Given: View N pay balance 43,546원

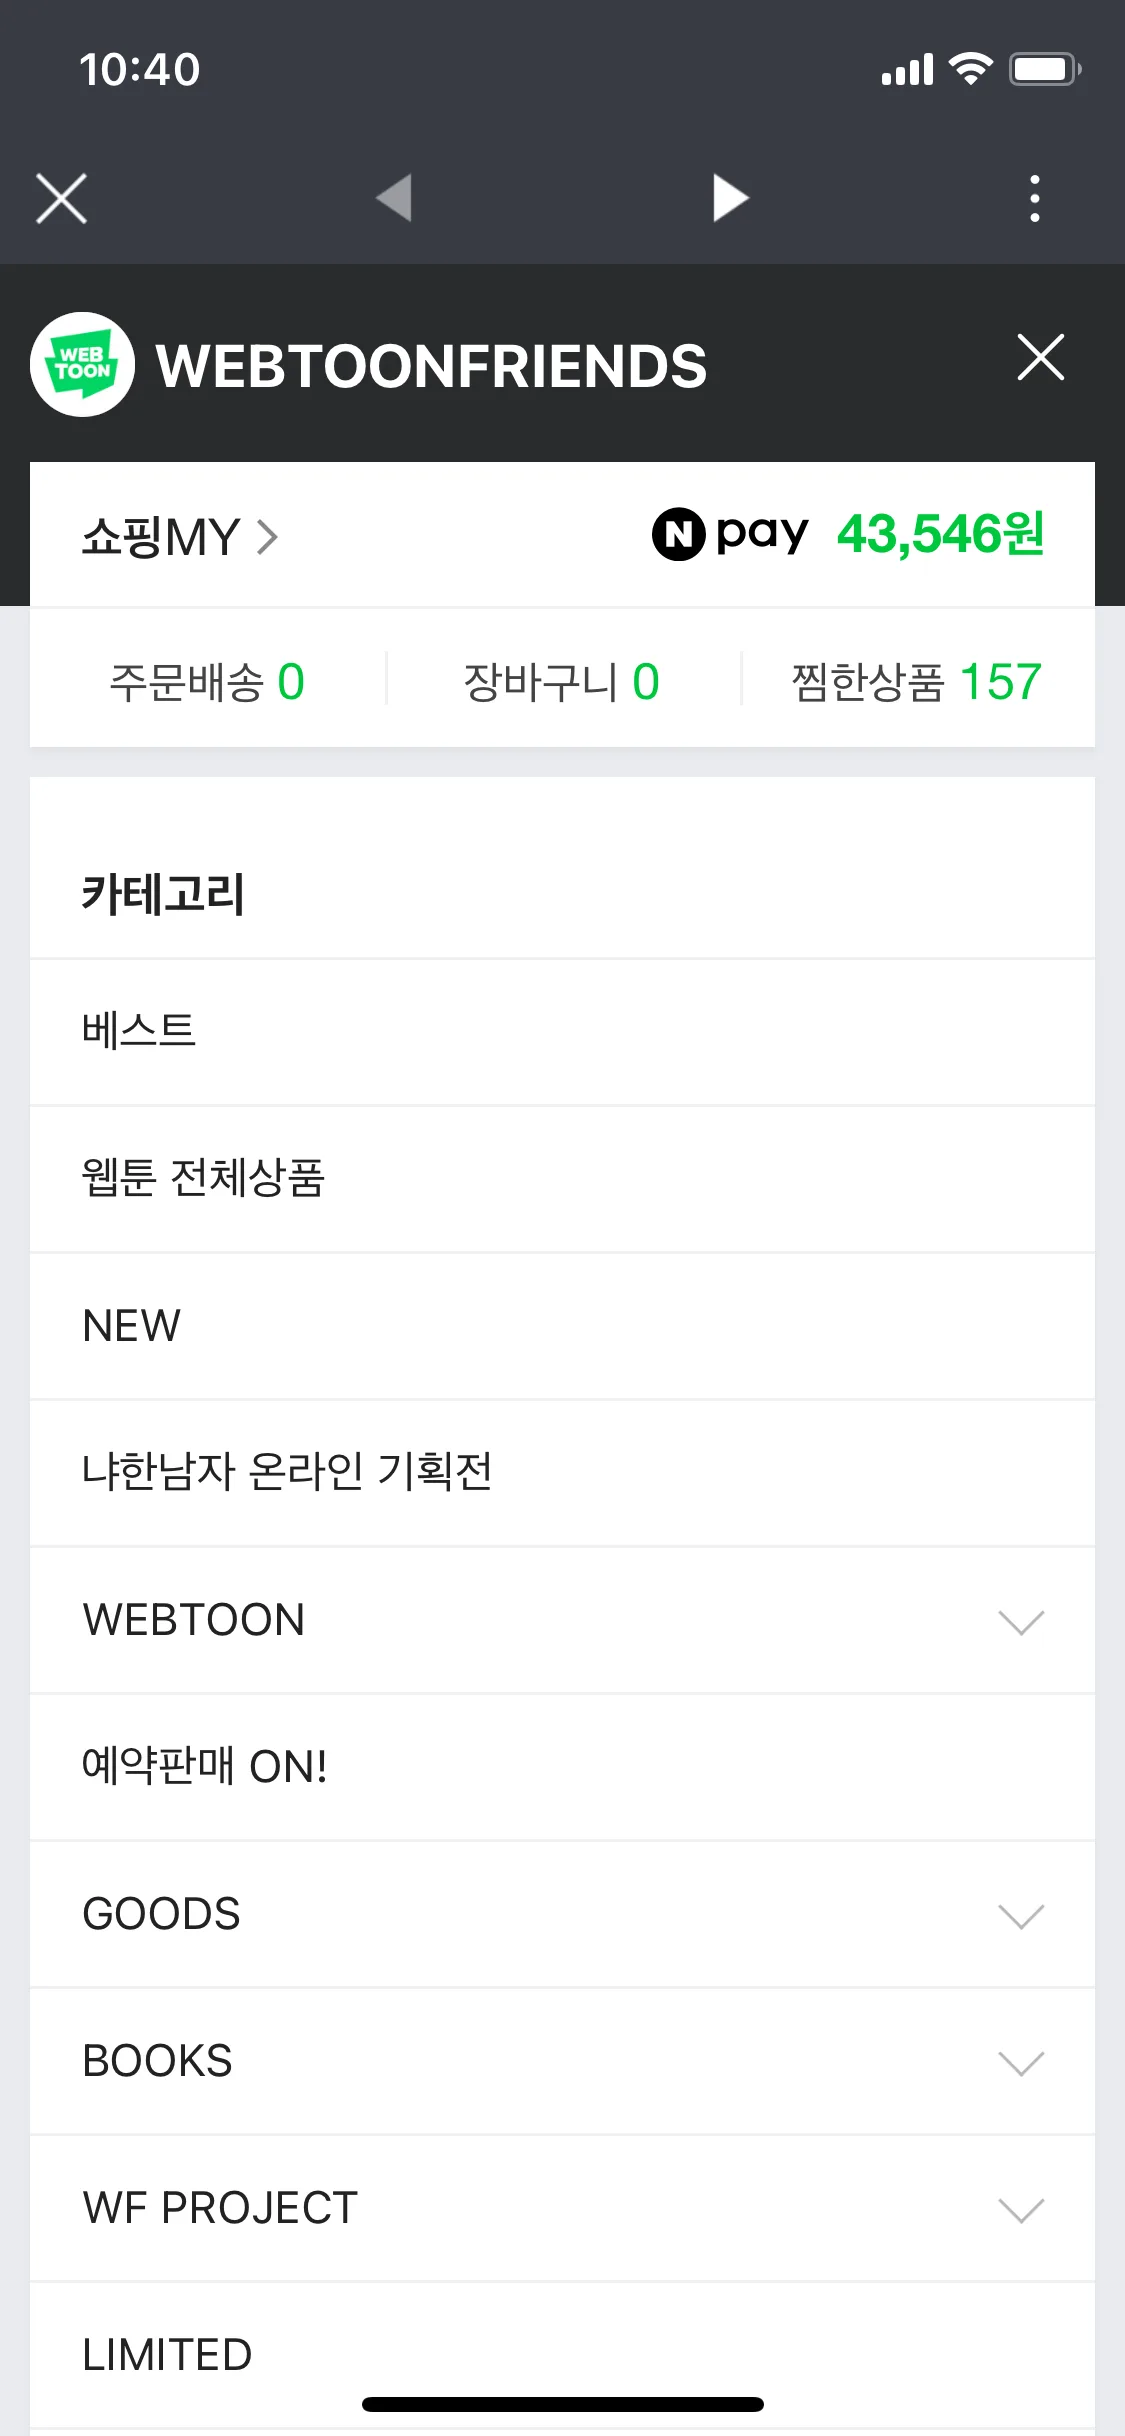Looking at the screenshot, I should tap(941, 534).
